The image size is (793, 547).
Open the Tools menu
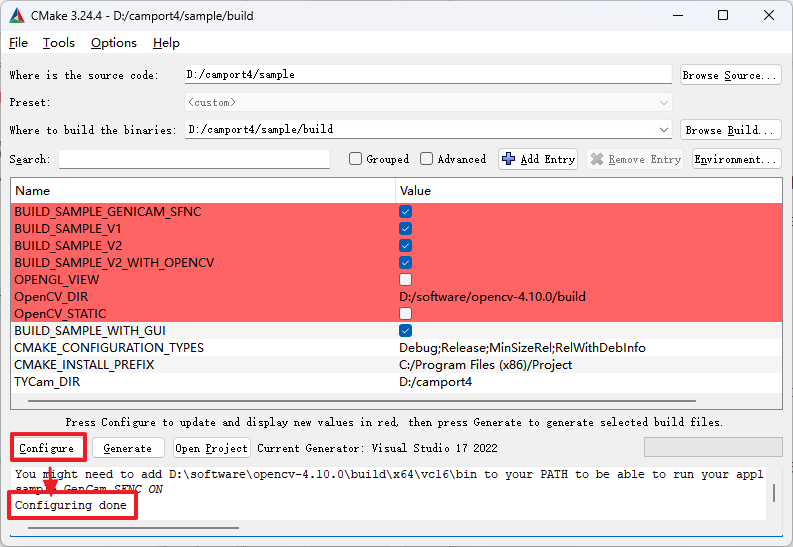(x=59, y=43)
